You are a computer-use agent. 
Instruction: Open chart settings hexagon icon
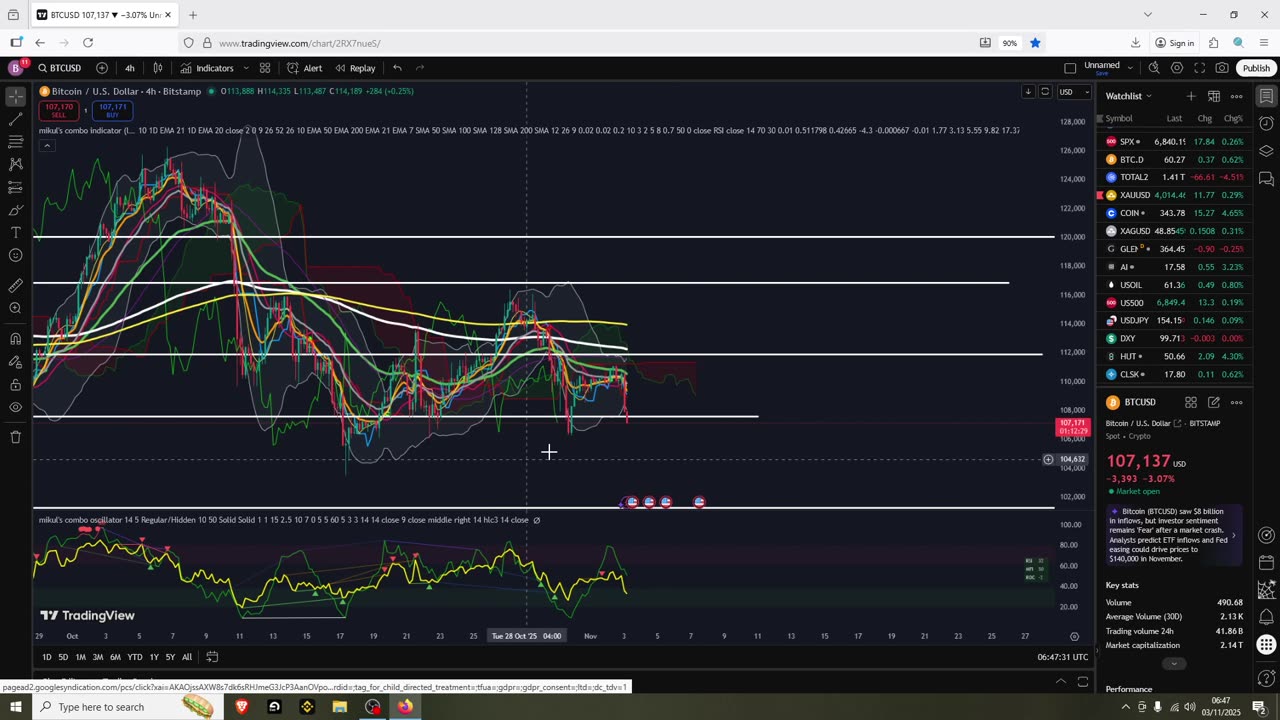[x=1177, y=68]
